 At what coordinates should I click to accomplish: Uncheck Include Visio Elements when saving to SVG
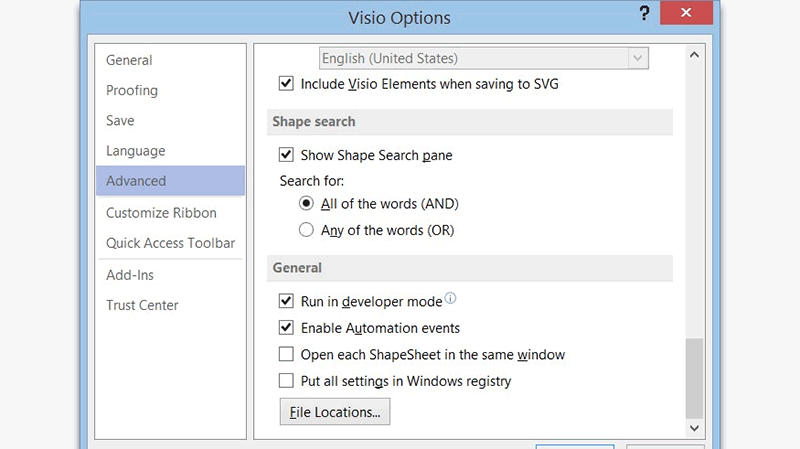pyautogui.click(x=286, y=83)
